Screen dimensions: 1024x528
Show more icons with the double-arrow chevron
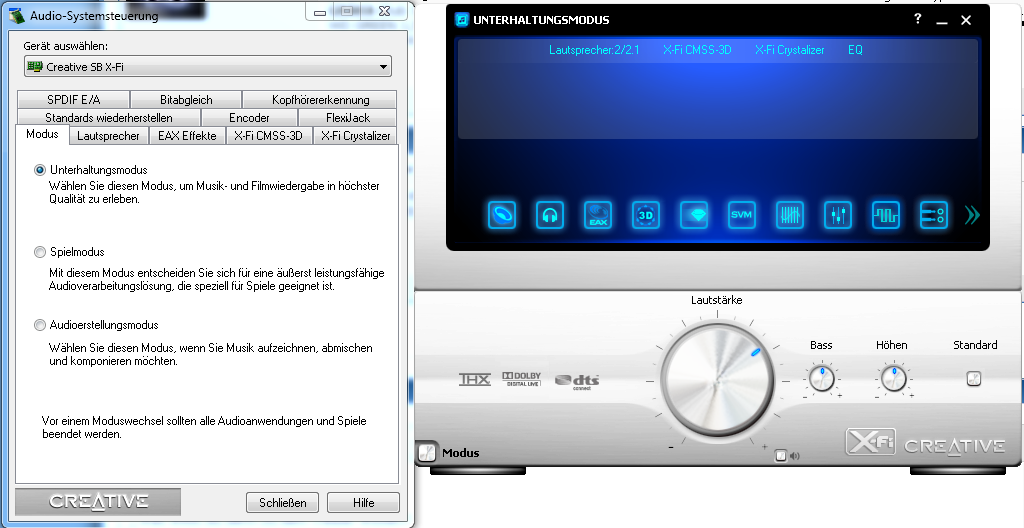(972, 214)
